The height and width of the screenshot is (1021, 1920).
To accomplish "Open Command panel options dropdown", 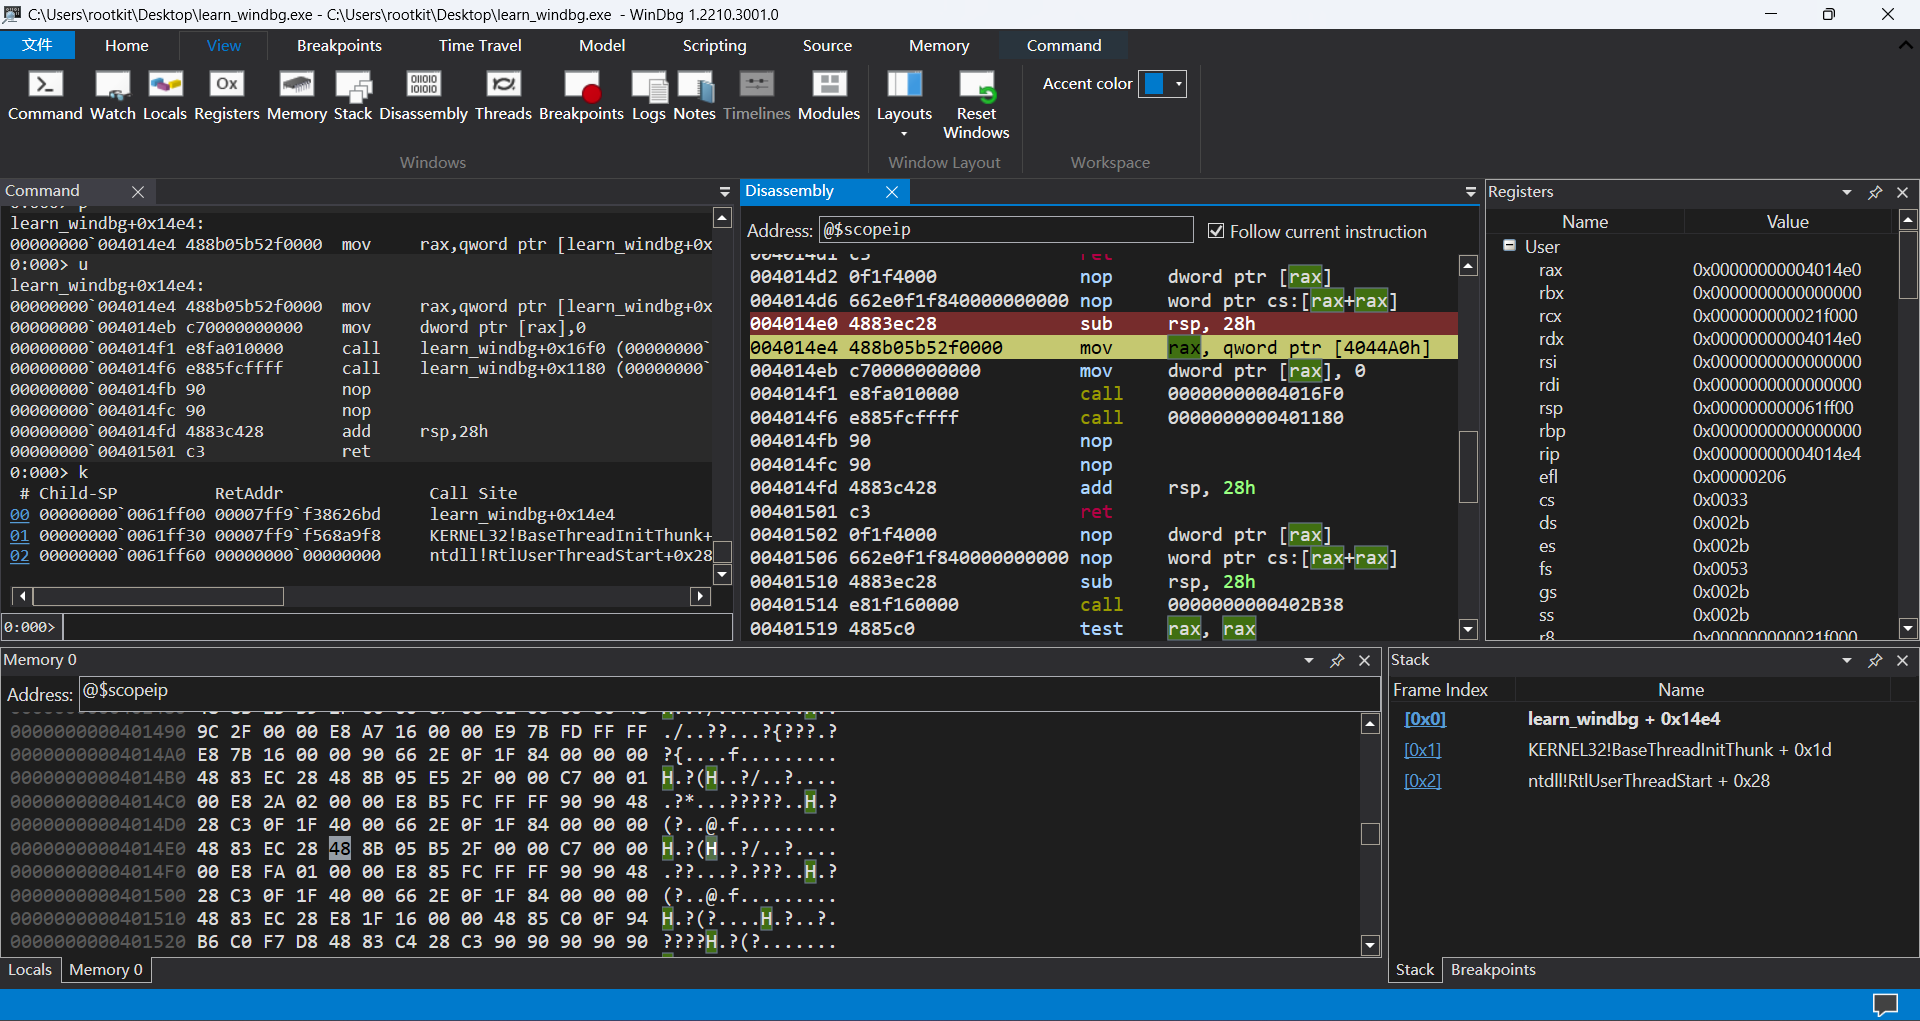I will (x=725, y=191).
